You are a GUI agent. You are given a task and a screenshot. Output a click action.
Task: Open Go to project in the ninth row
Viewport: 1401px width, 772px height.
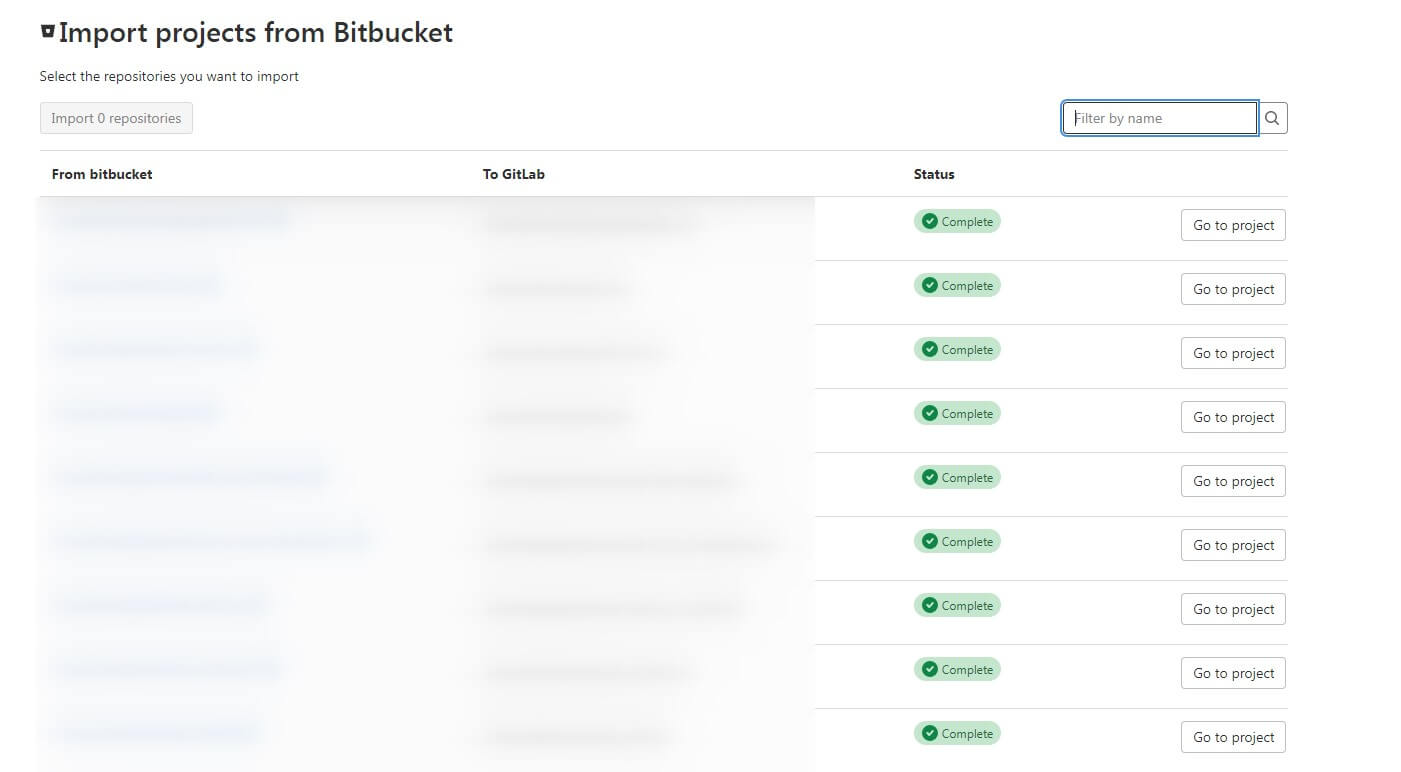click(1233, 737)
